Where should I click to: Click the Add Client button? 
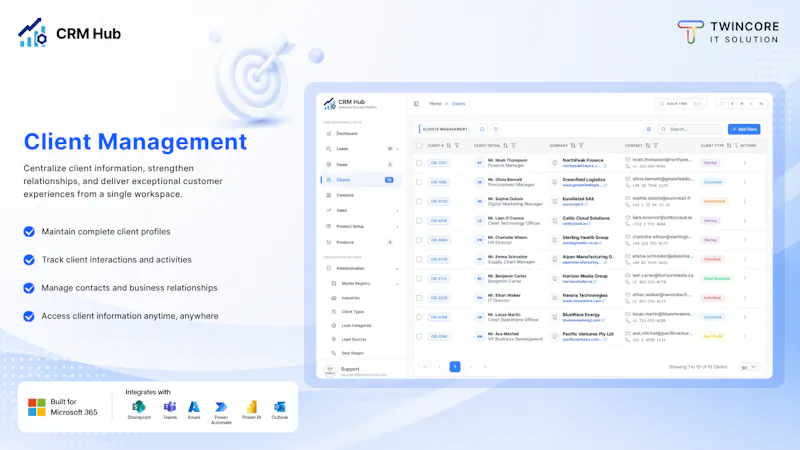pos(744,129)
